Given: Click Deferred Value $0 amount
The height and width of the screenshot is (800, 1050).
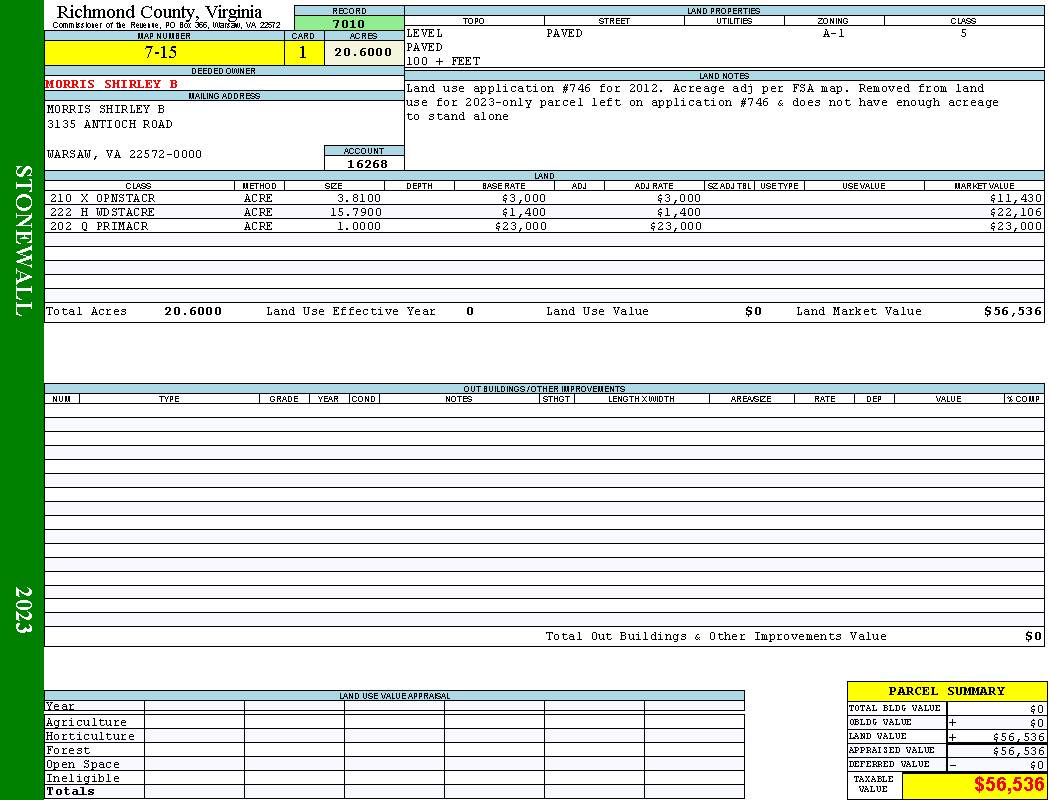Looking at the screenshot, I should pyautogui.click(x=1037, y=765).
